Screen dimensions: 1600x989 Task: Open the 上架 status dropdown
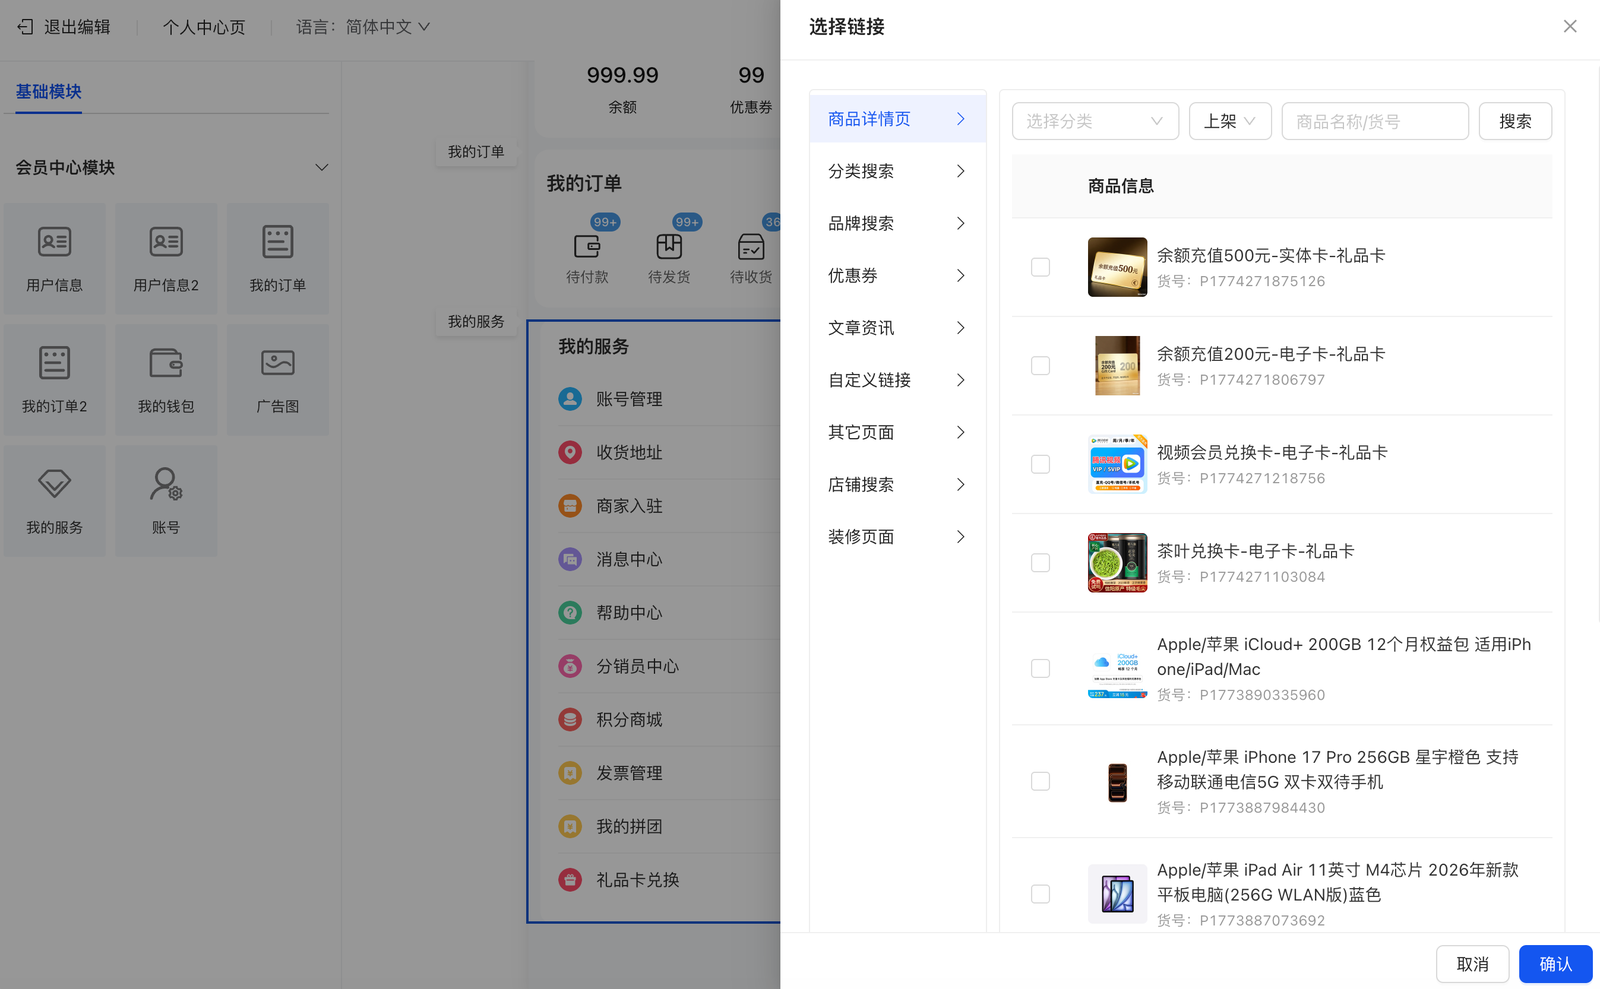pyautogui.click(x=1229, y=121)
